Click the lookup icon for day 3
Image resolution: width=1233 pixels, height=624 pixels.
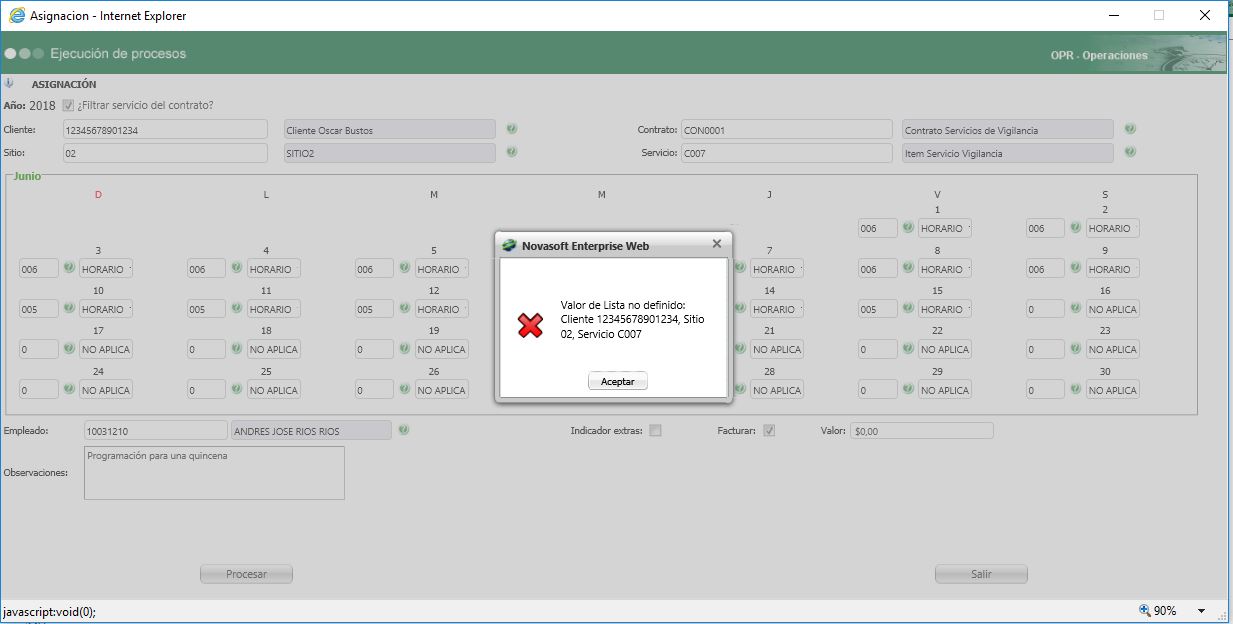(x=69, y=268)
